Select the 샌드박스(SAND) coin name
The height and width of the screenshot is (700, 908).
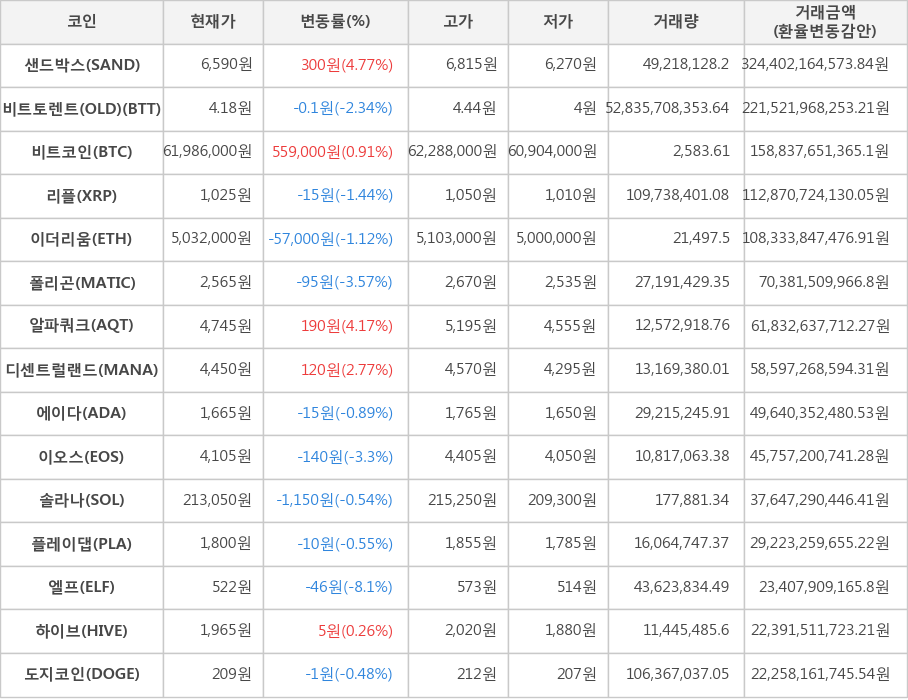(x=82, y=65)
